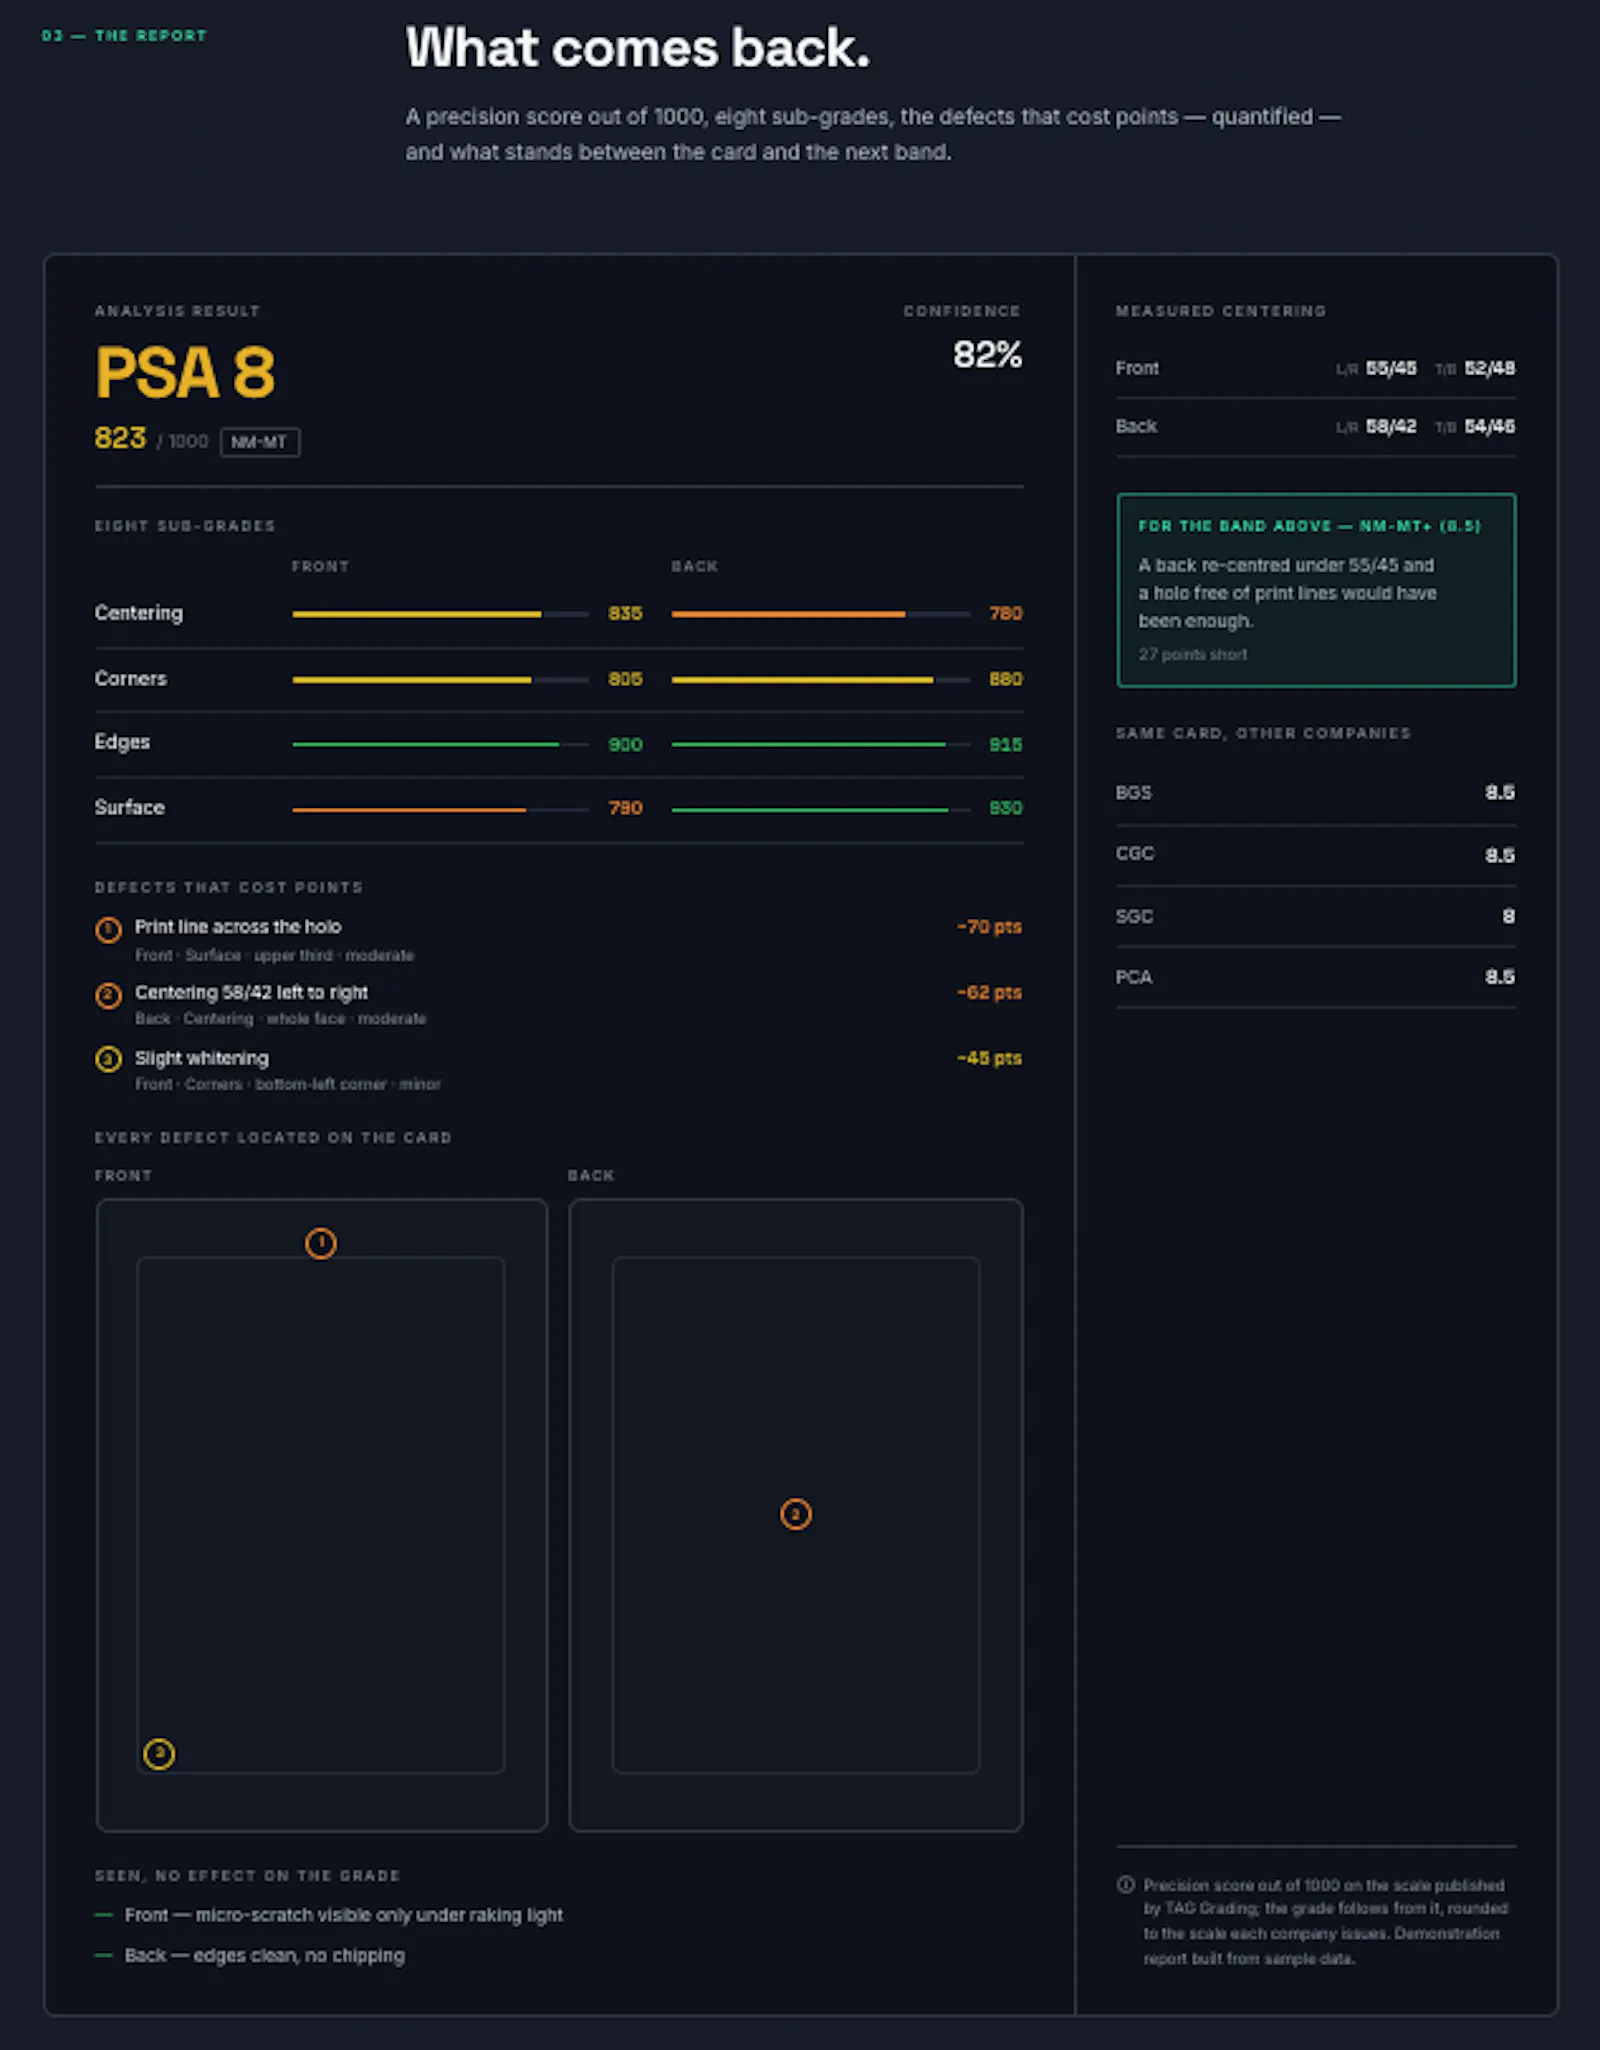Screen dimensions: 1600x2050
Task: Click the NM-MT badge next to 823
Action: pos(259,442)
